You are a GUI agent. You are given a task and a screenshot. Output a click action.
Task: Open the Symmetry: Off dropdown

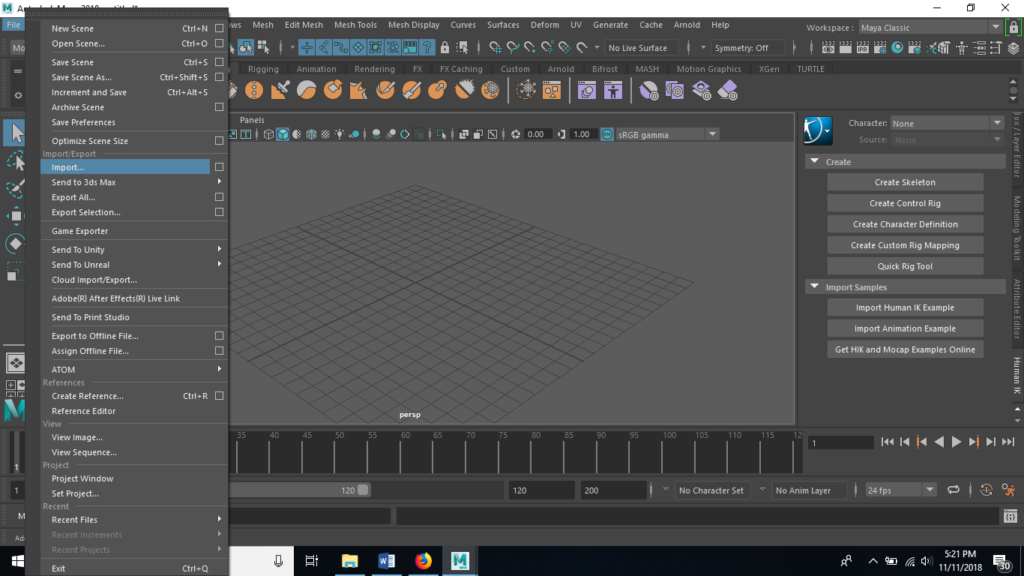tap(746, 48)
